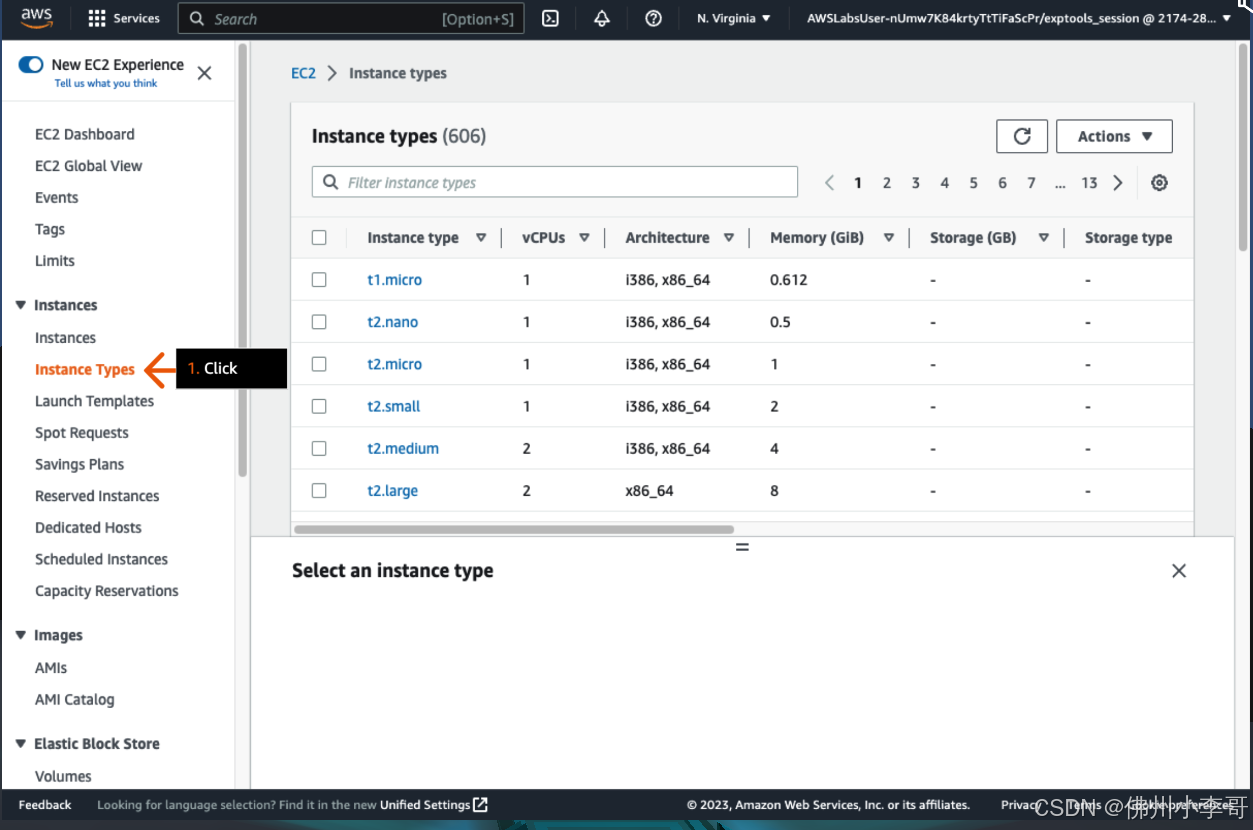Open the Actions dropdown
Viewport: 1253px width, 830px height.
[1114, 137]
